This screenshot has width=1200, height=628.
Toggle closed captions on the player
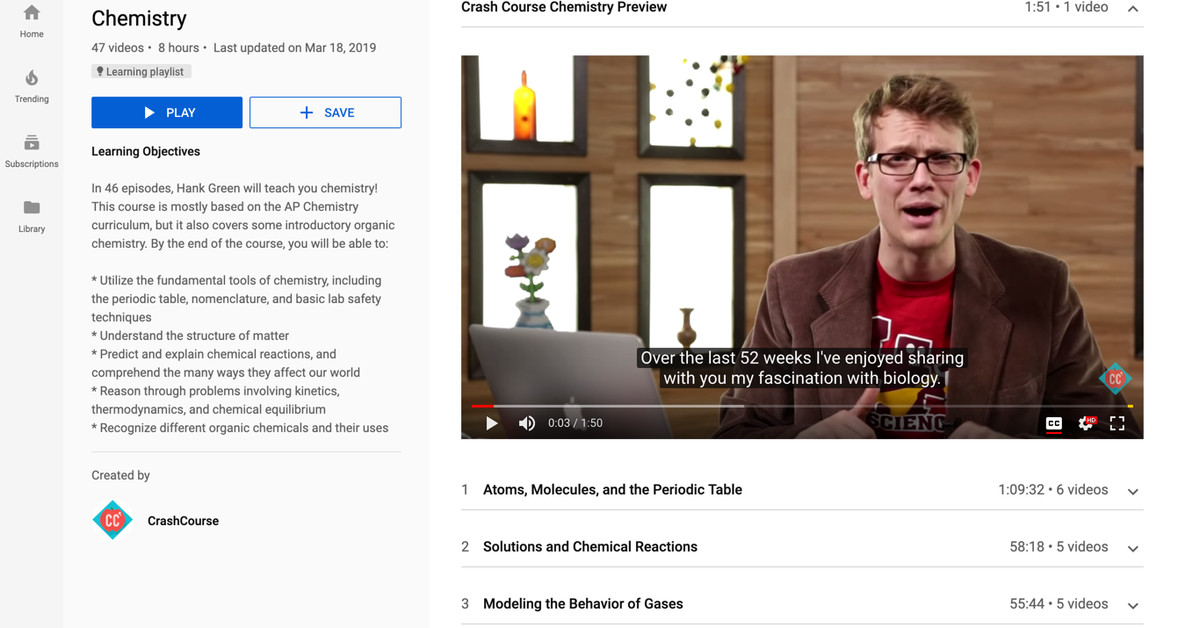pyautogui.click(x=1053, y=424)
